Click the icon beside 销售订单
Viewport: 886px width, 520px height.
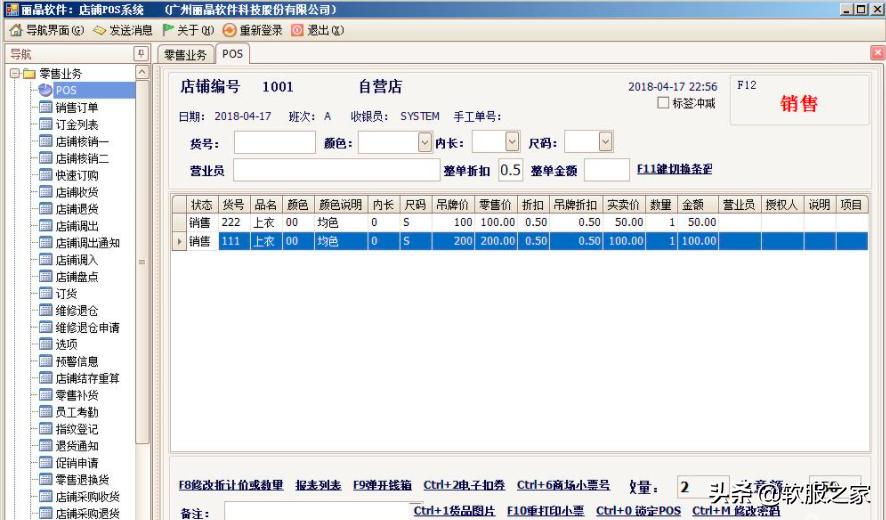click(46, 107)
